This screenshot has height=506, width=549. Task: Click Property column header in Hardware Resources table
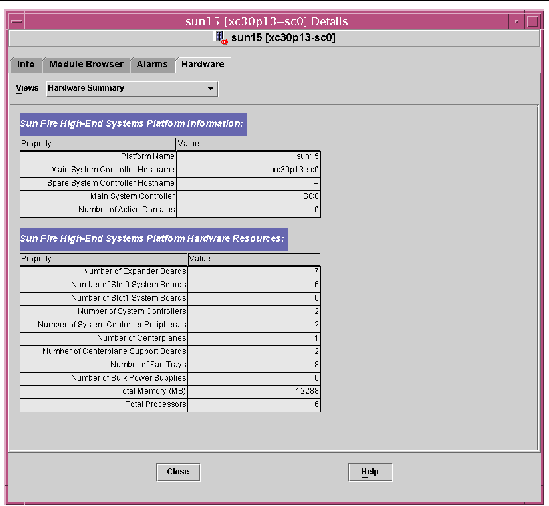click(x=104, y=259)
